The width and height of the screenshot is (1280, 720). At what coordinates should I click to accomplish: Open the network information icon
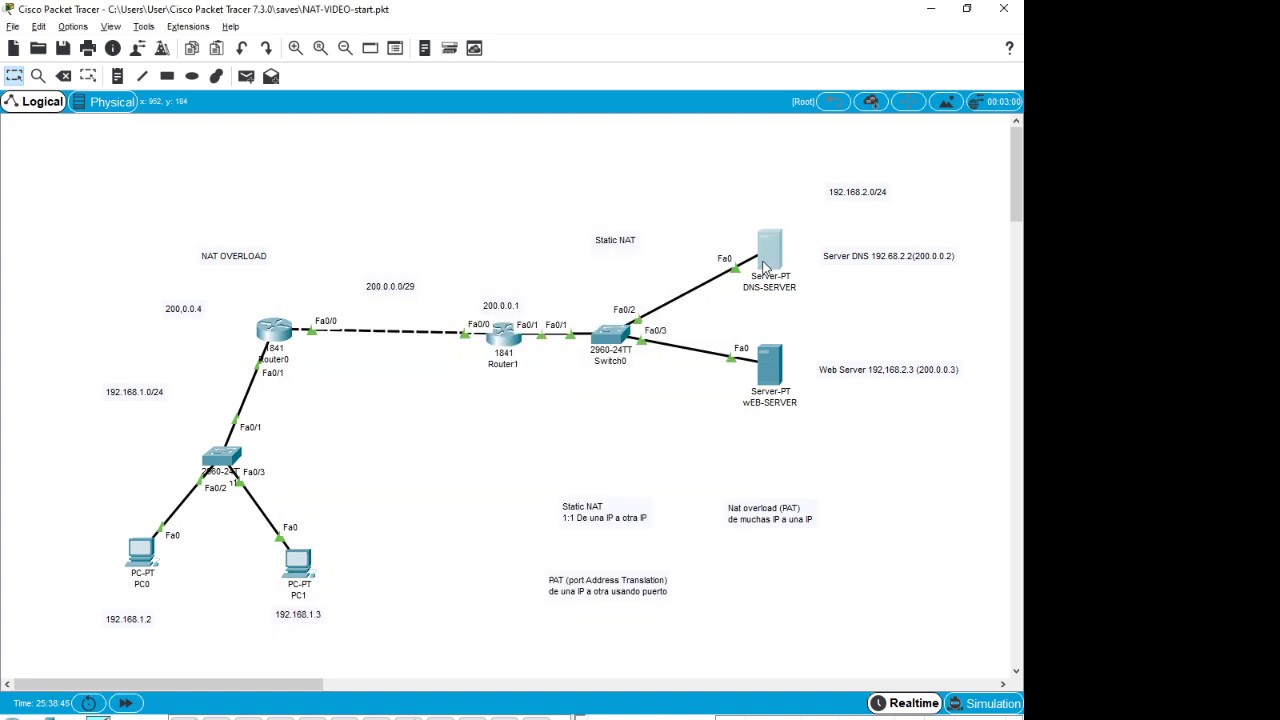[113, 48]
